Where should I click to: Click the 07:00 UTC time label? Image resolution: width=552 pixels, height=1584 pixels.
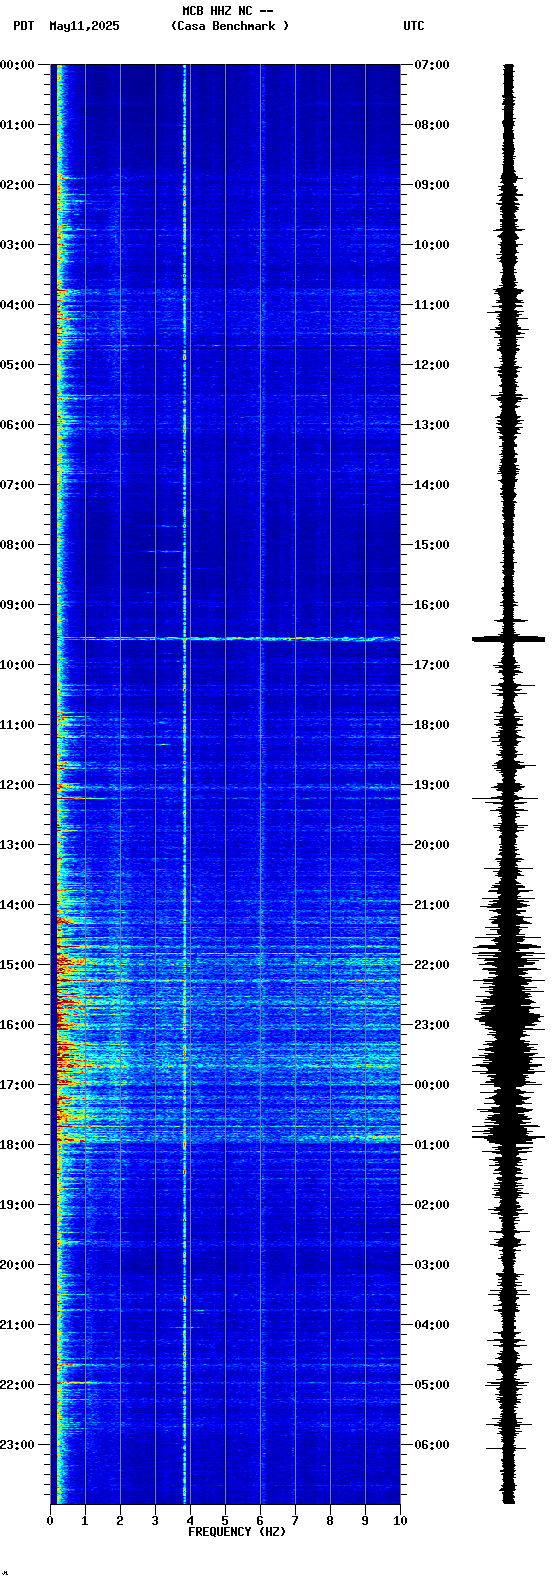coord(432,65)
